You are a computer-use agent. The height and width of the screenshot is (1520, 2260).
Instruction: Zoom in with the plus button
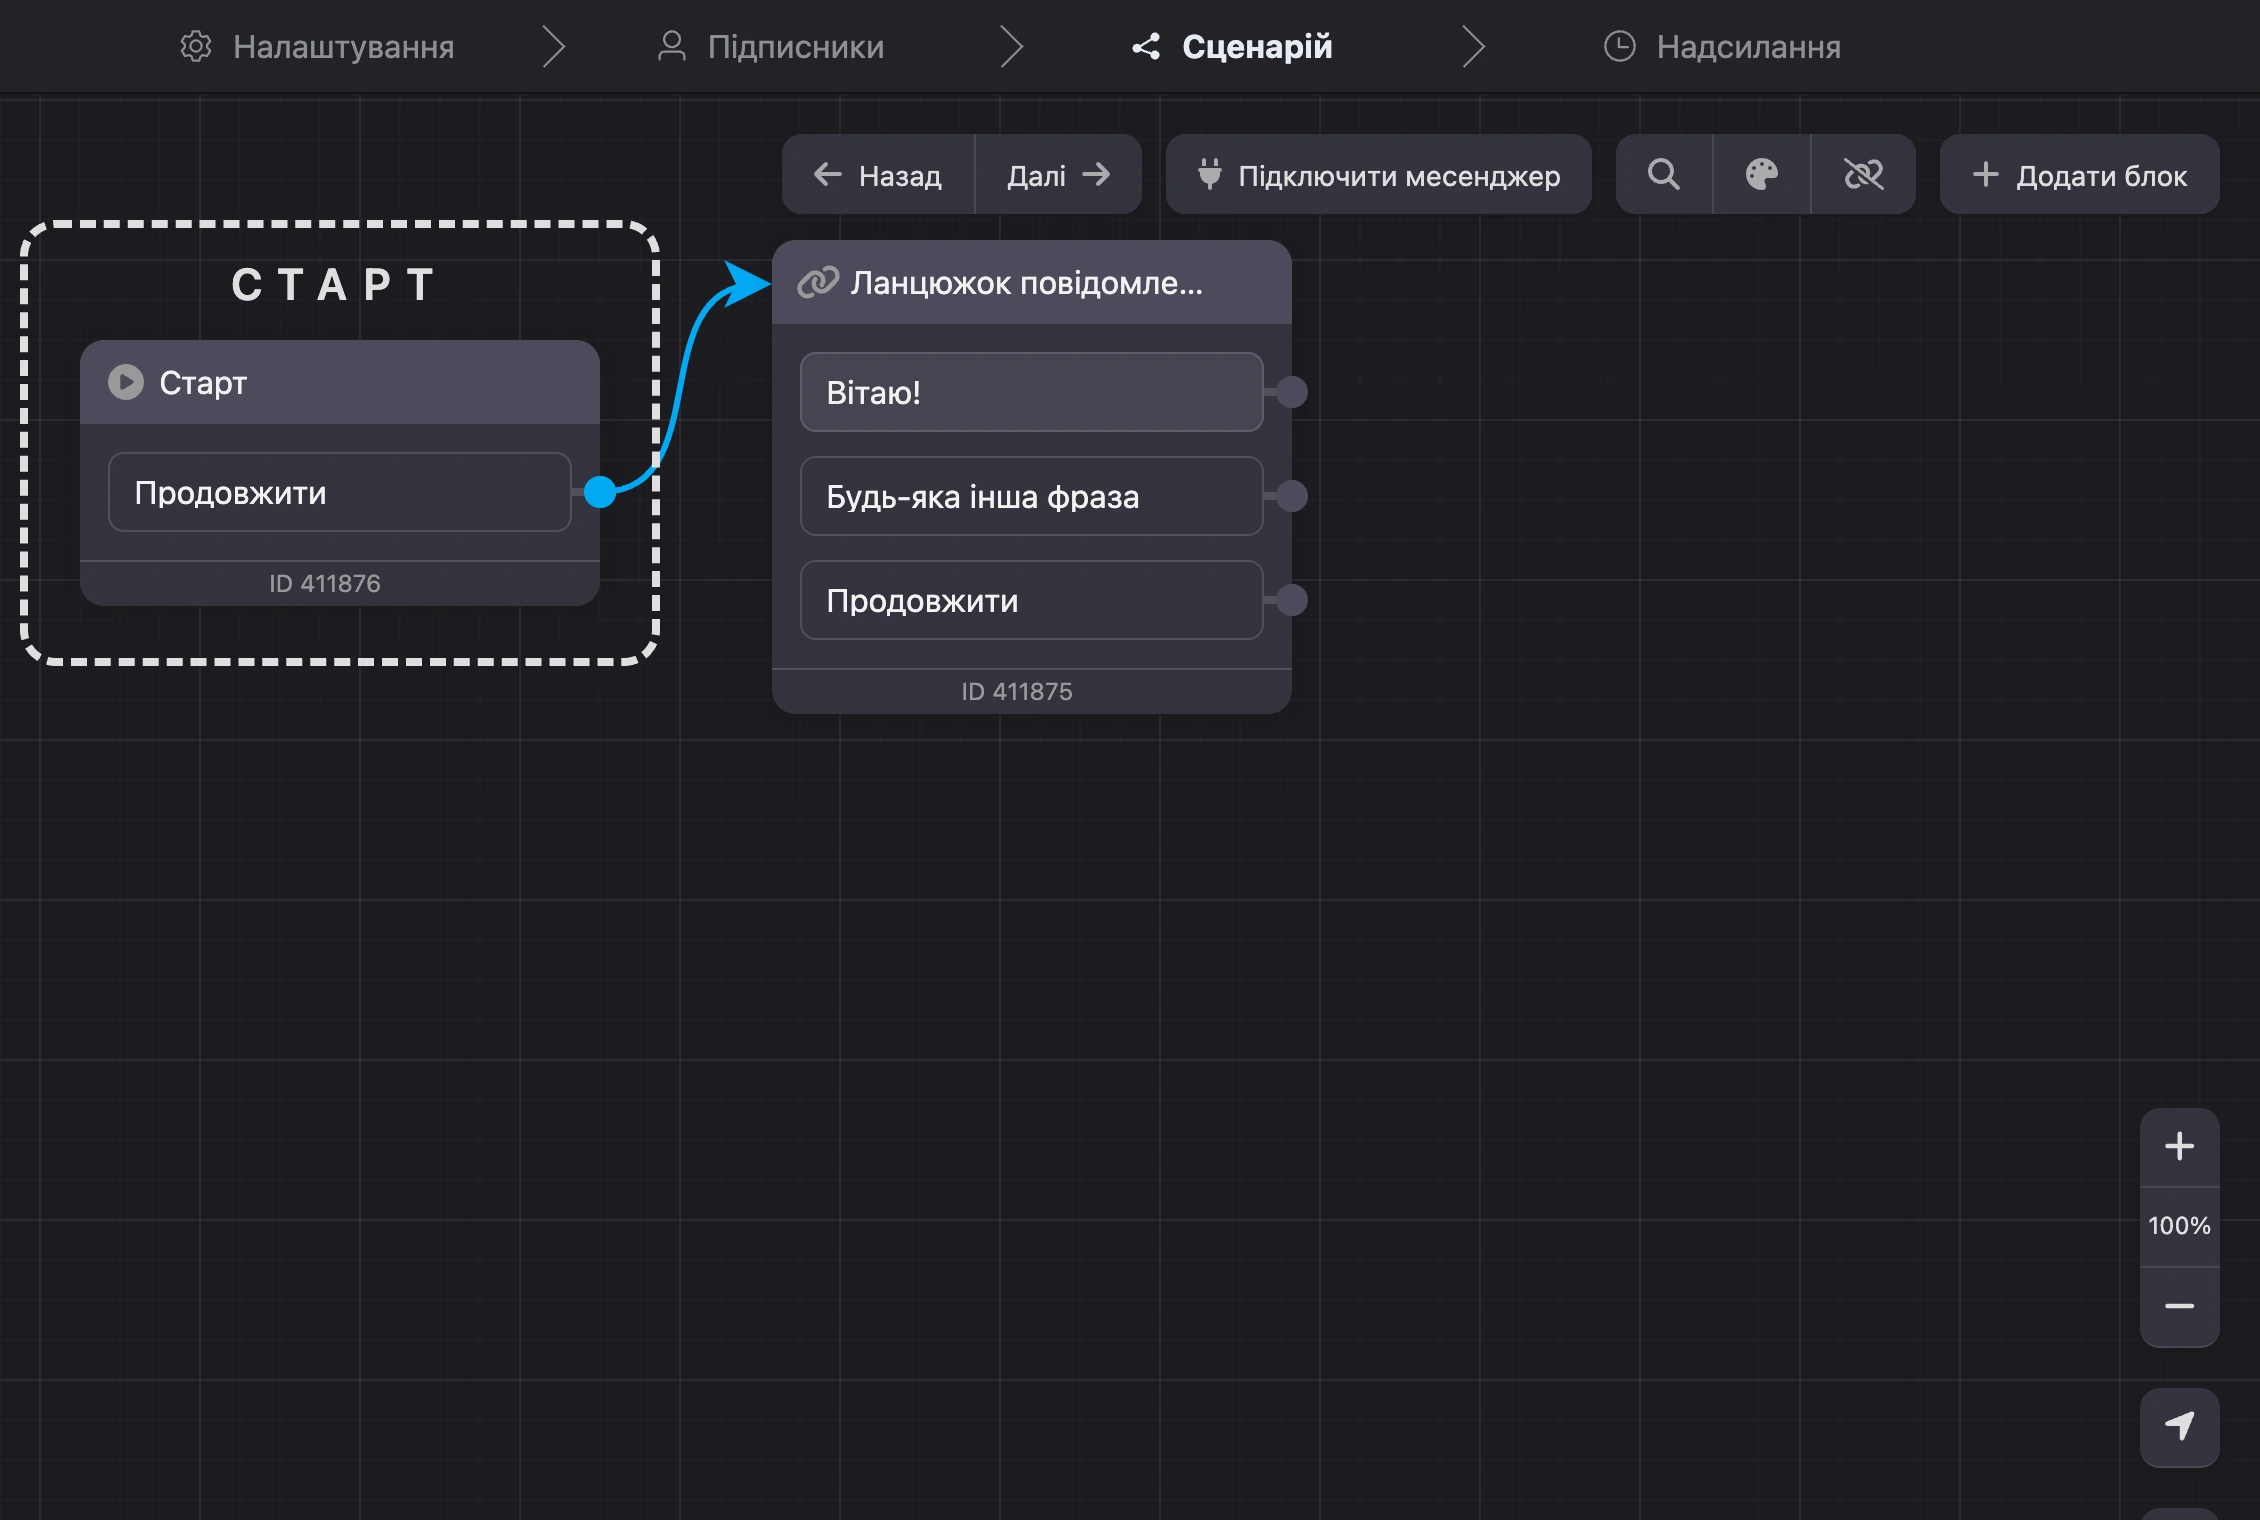point(2179,1147)
